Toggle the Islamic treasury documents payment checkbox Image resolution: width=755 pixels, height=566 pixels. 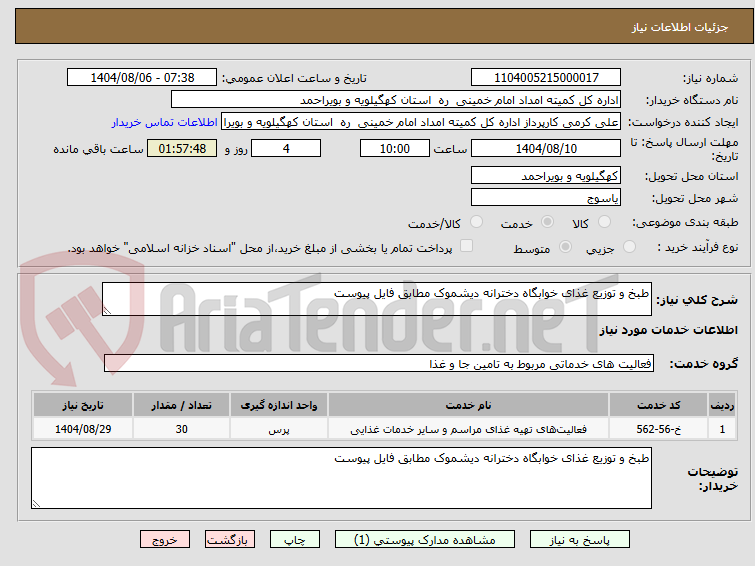point(466,246)
